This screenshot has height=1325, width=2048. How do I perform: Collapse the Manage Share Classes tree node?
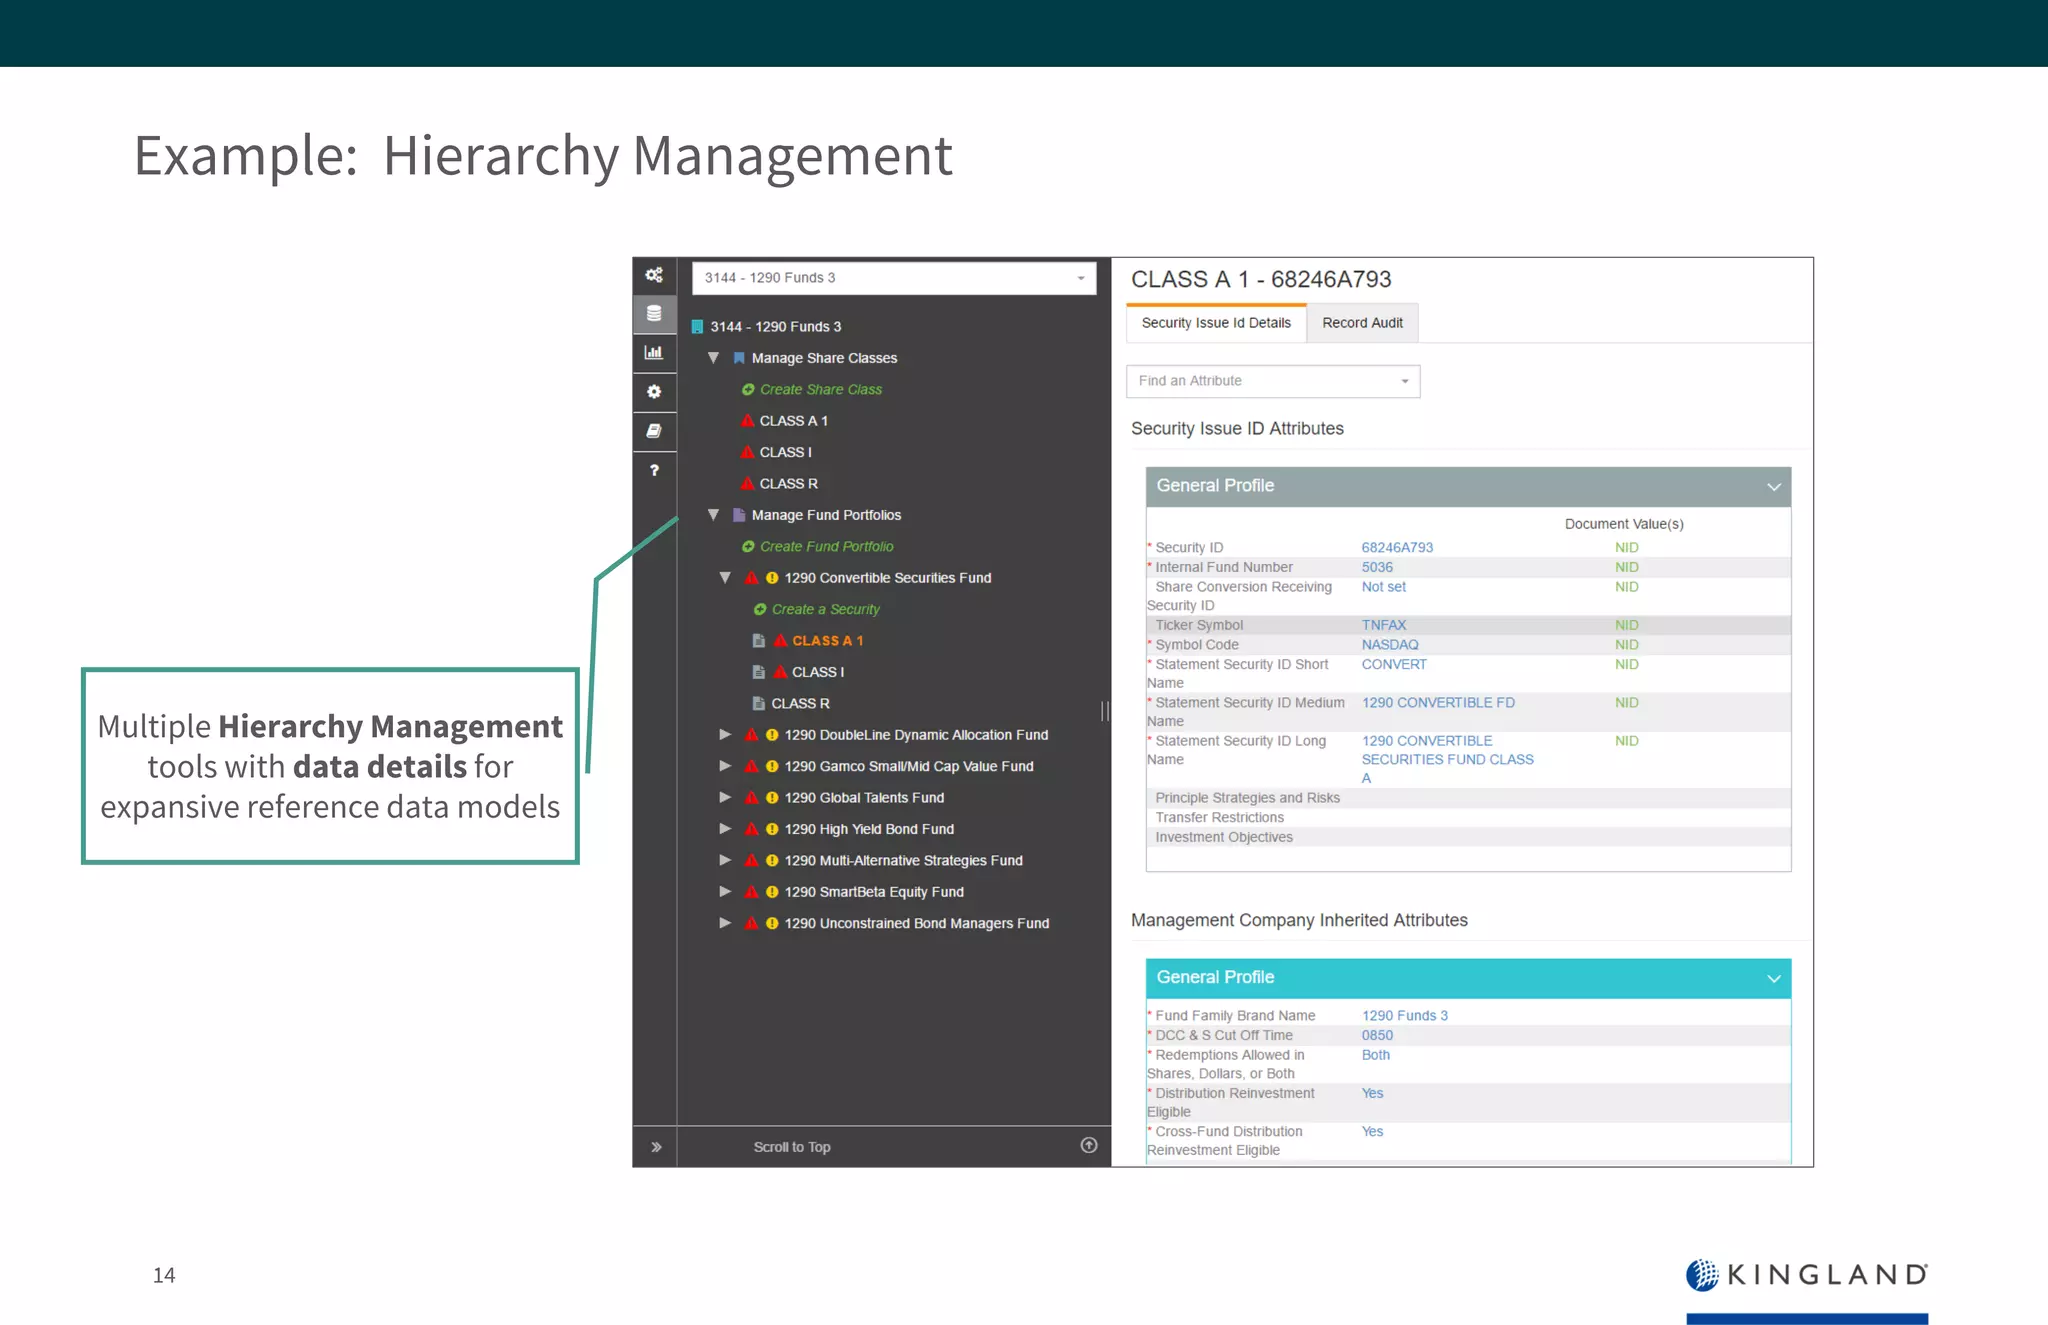(x=713, y=358)
